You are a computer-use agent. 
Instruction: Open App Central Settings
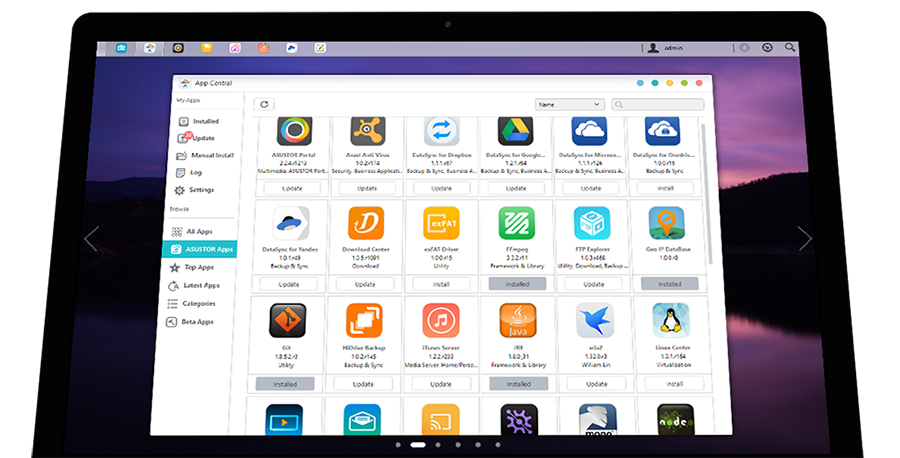pyautogui.click(x=194, y=190)
